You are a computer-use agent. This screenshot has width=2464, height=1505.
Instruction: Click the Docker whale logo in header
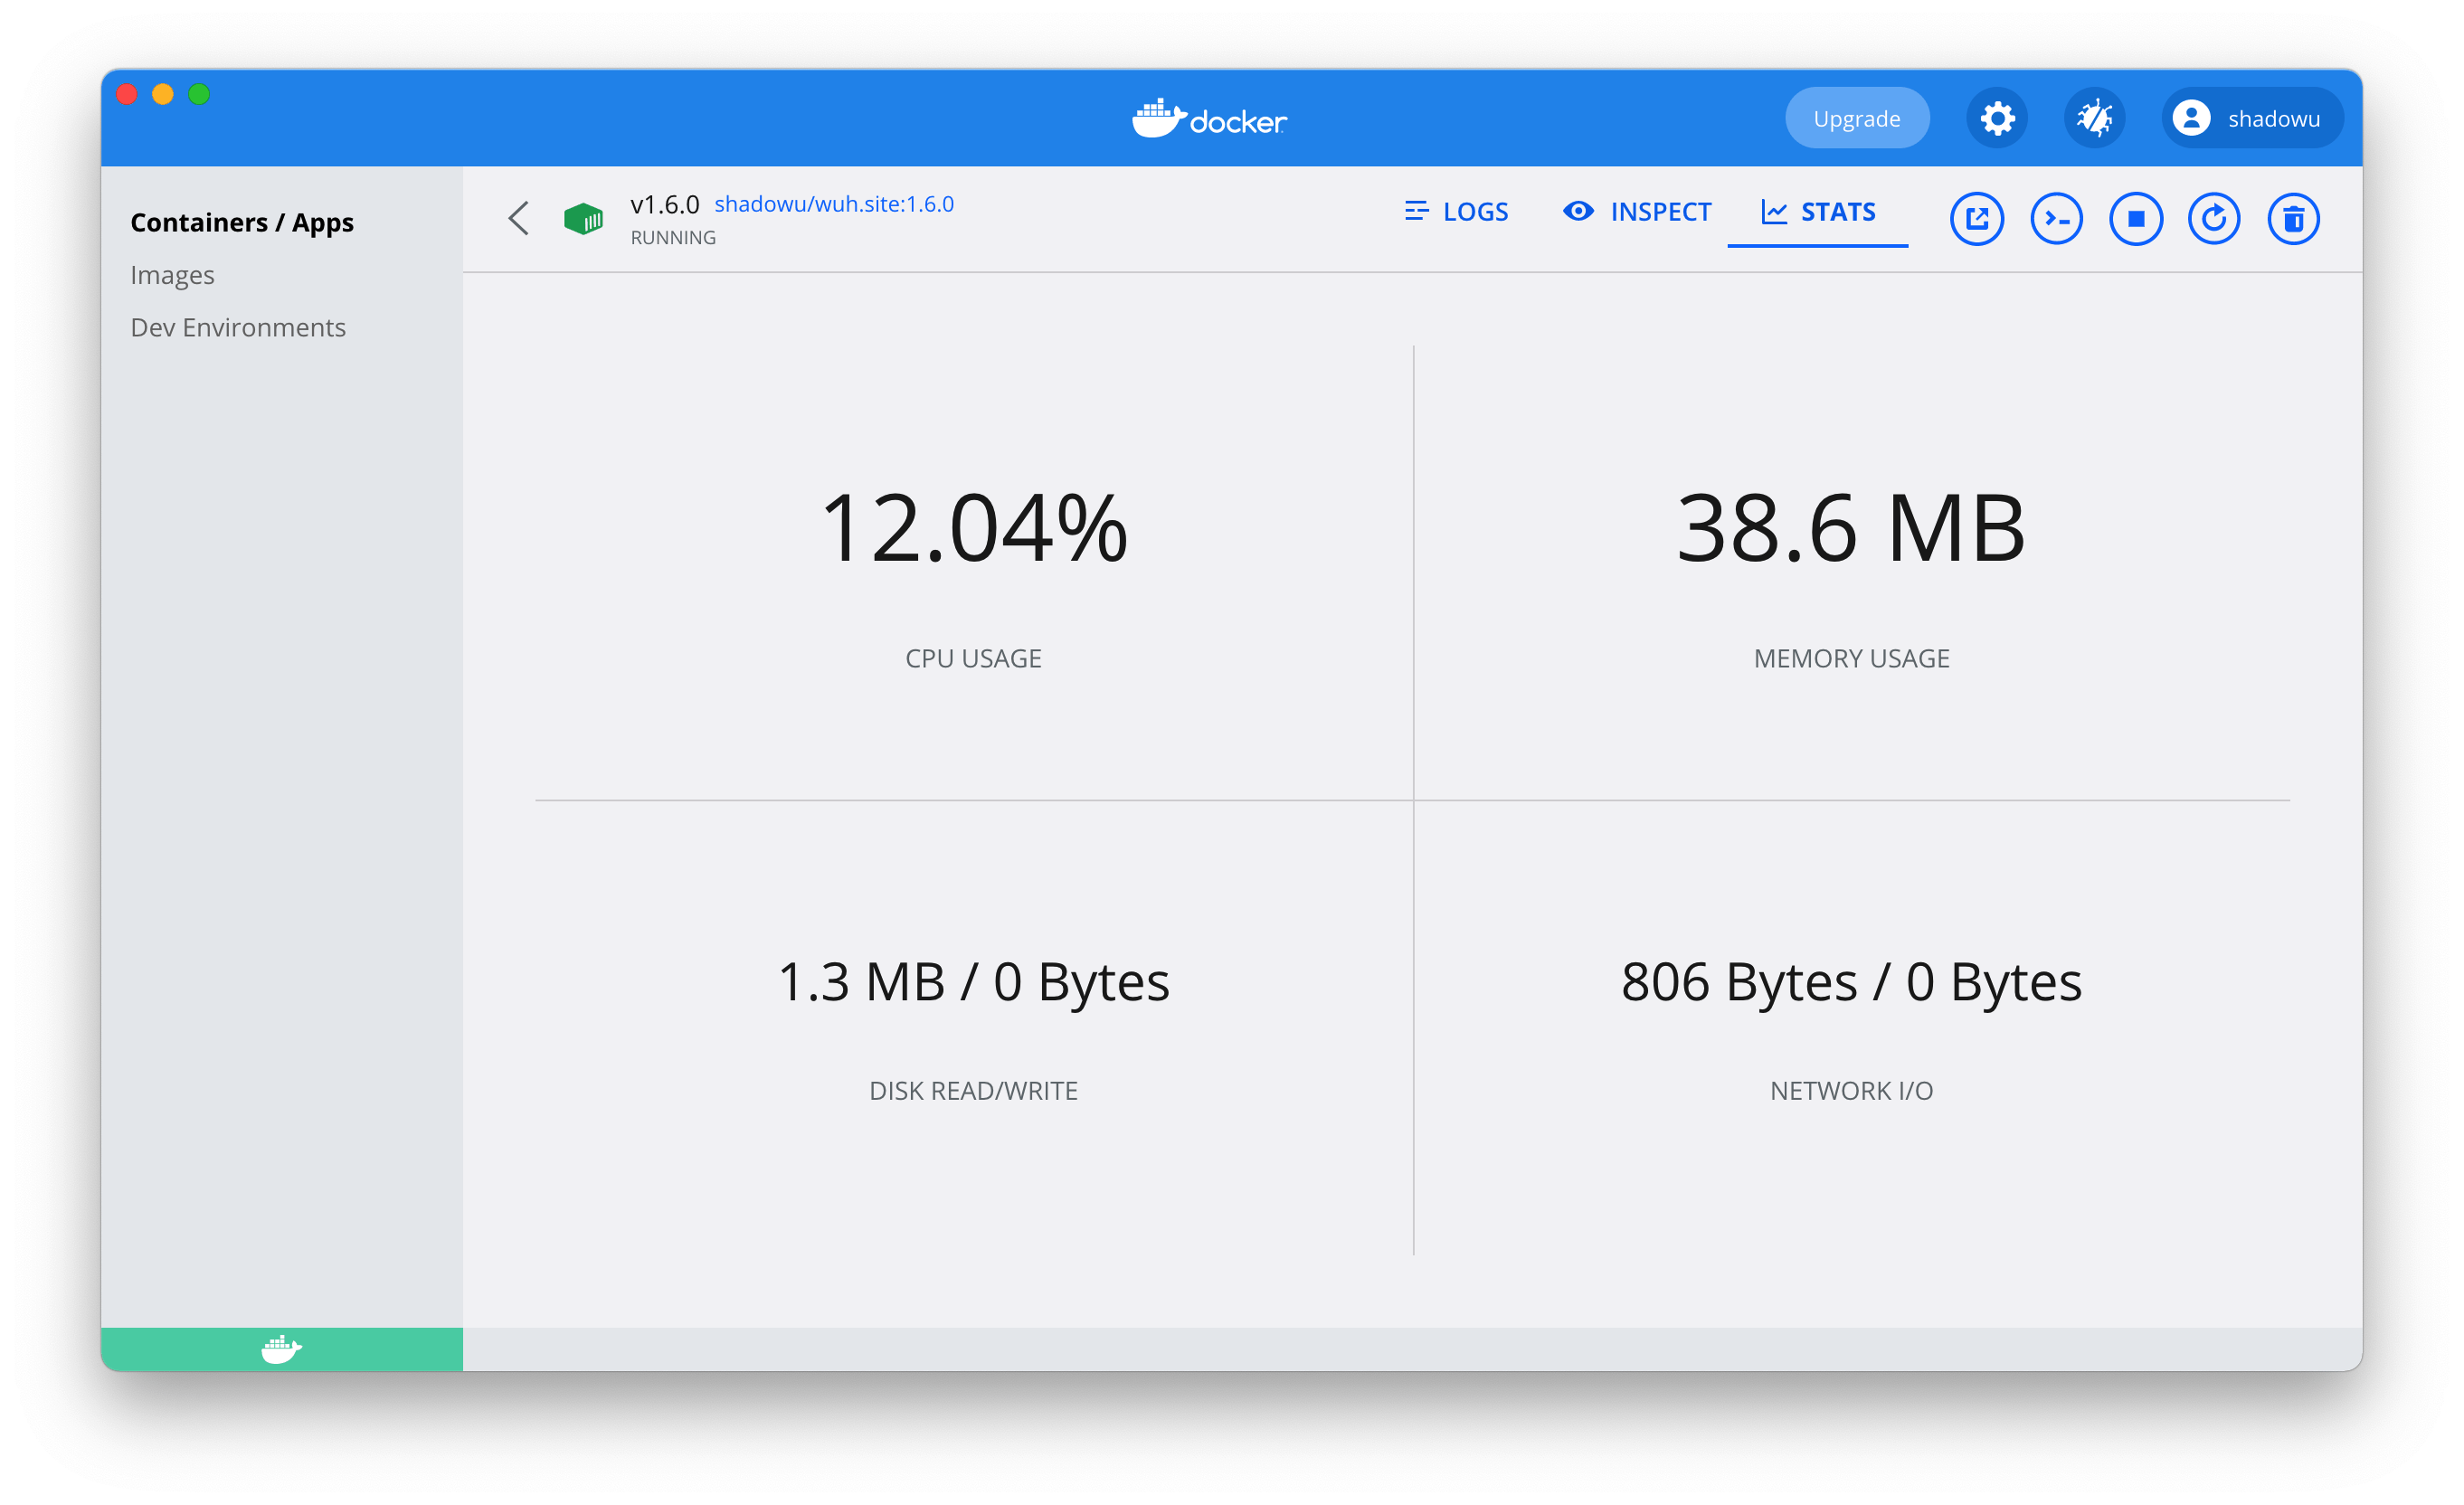(1209, 119)
